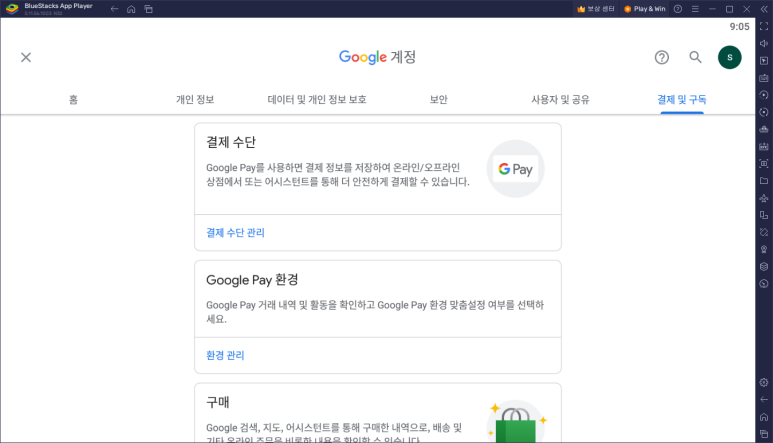Open the 데이터 및 개인 정보 보호 tab

pyautogui.click(x=317, y=100)
